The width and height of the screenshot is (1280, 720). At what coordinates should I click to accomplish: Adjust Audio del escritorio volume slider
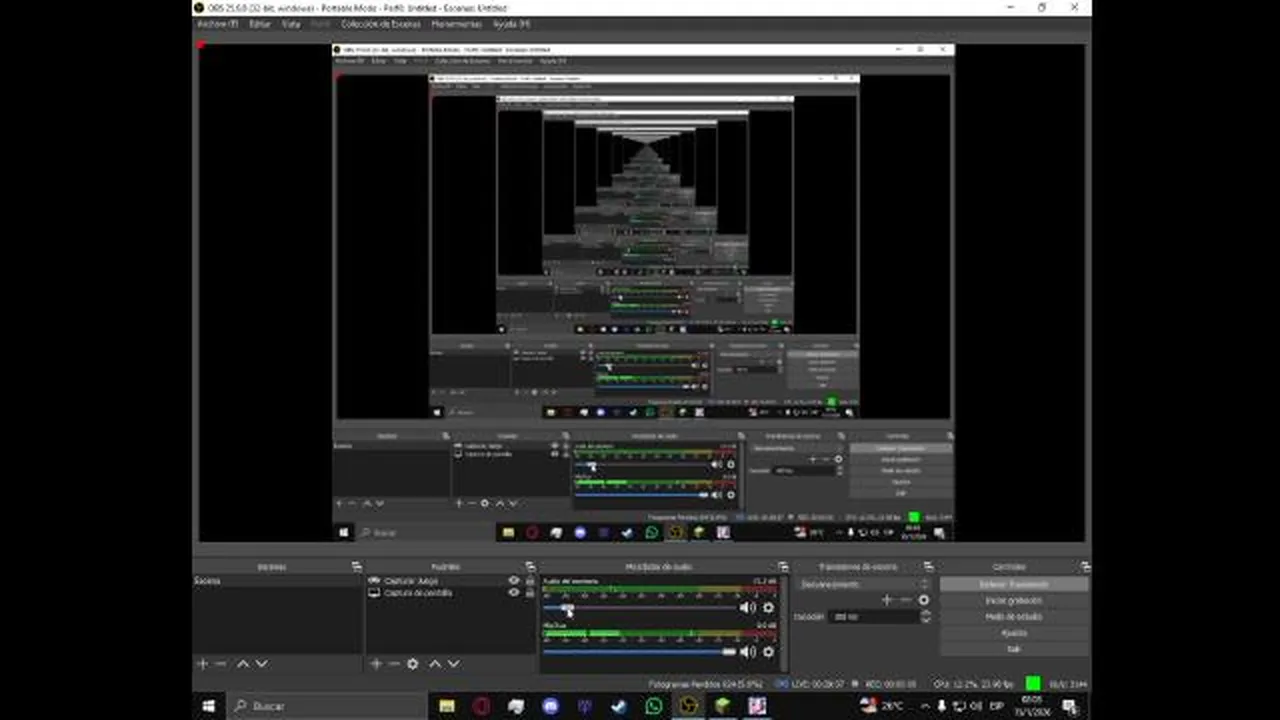click(640, 608)
